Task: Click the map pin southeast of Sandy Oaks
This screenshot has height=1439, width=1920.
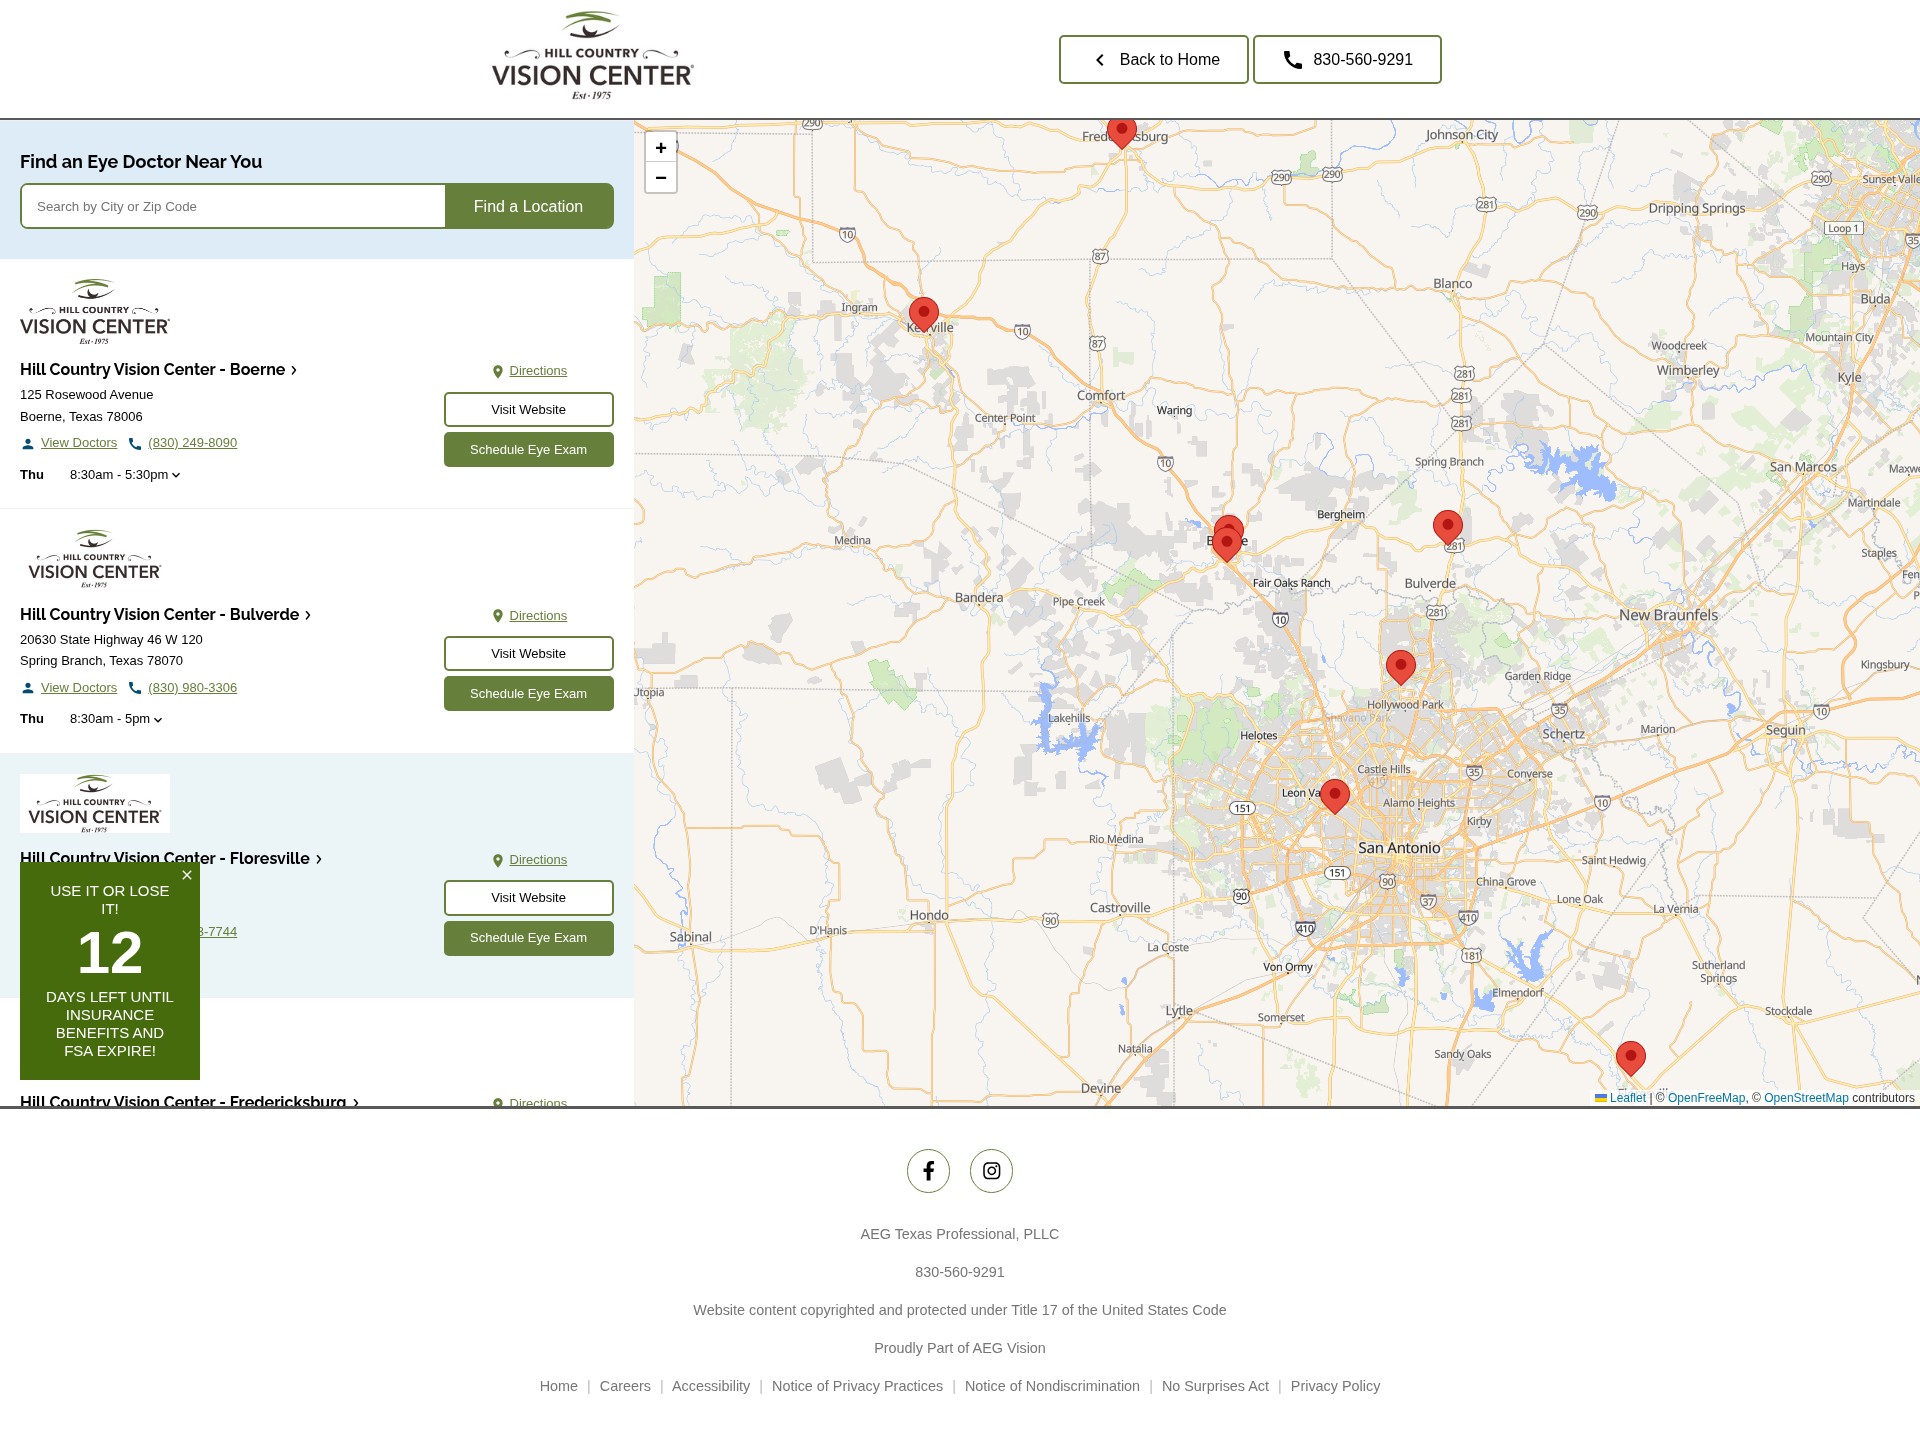Action: point(1631,1059)
